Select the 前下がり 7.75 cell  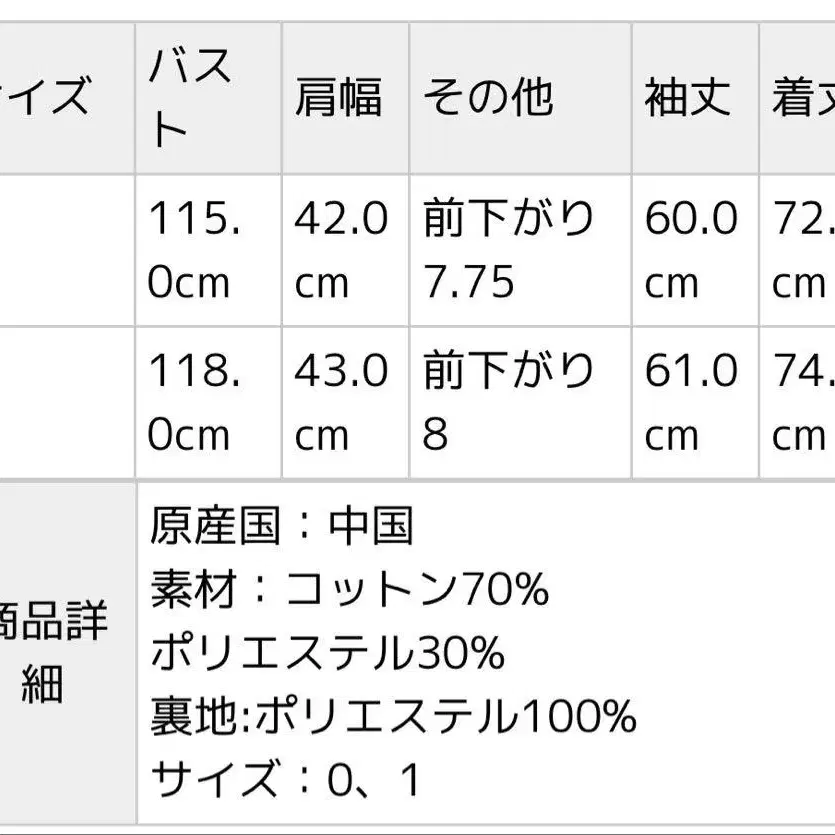(508, 250)
